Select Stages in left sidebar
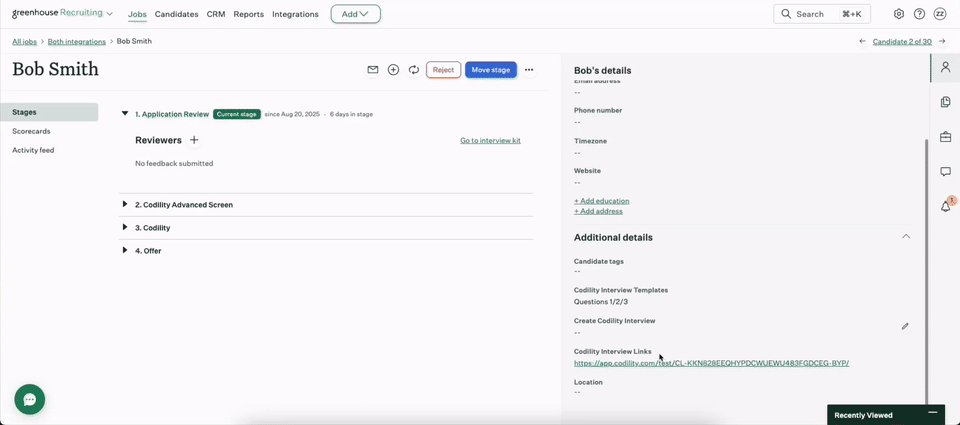 pos(49,112)
